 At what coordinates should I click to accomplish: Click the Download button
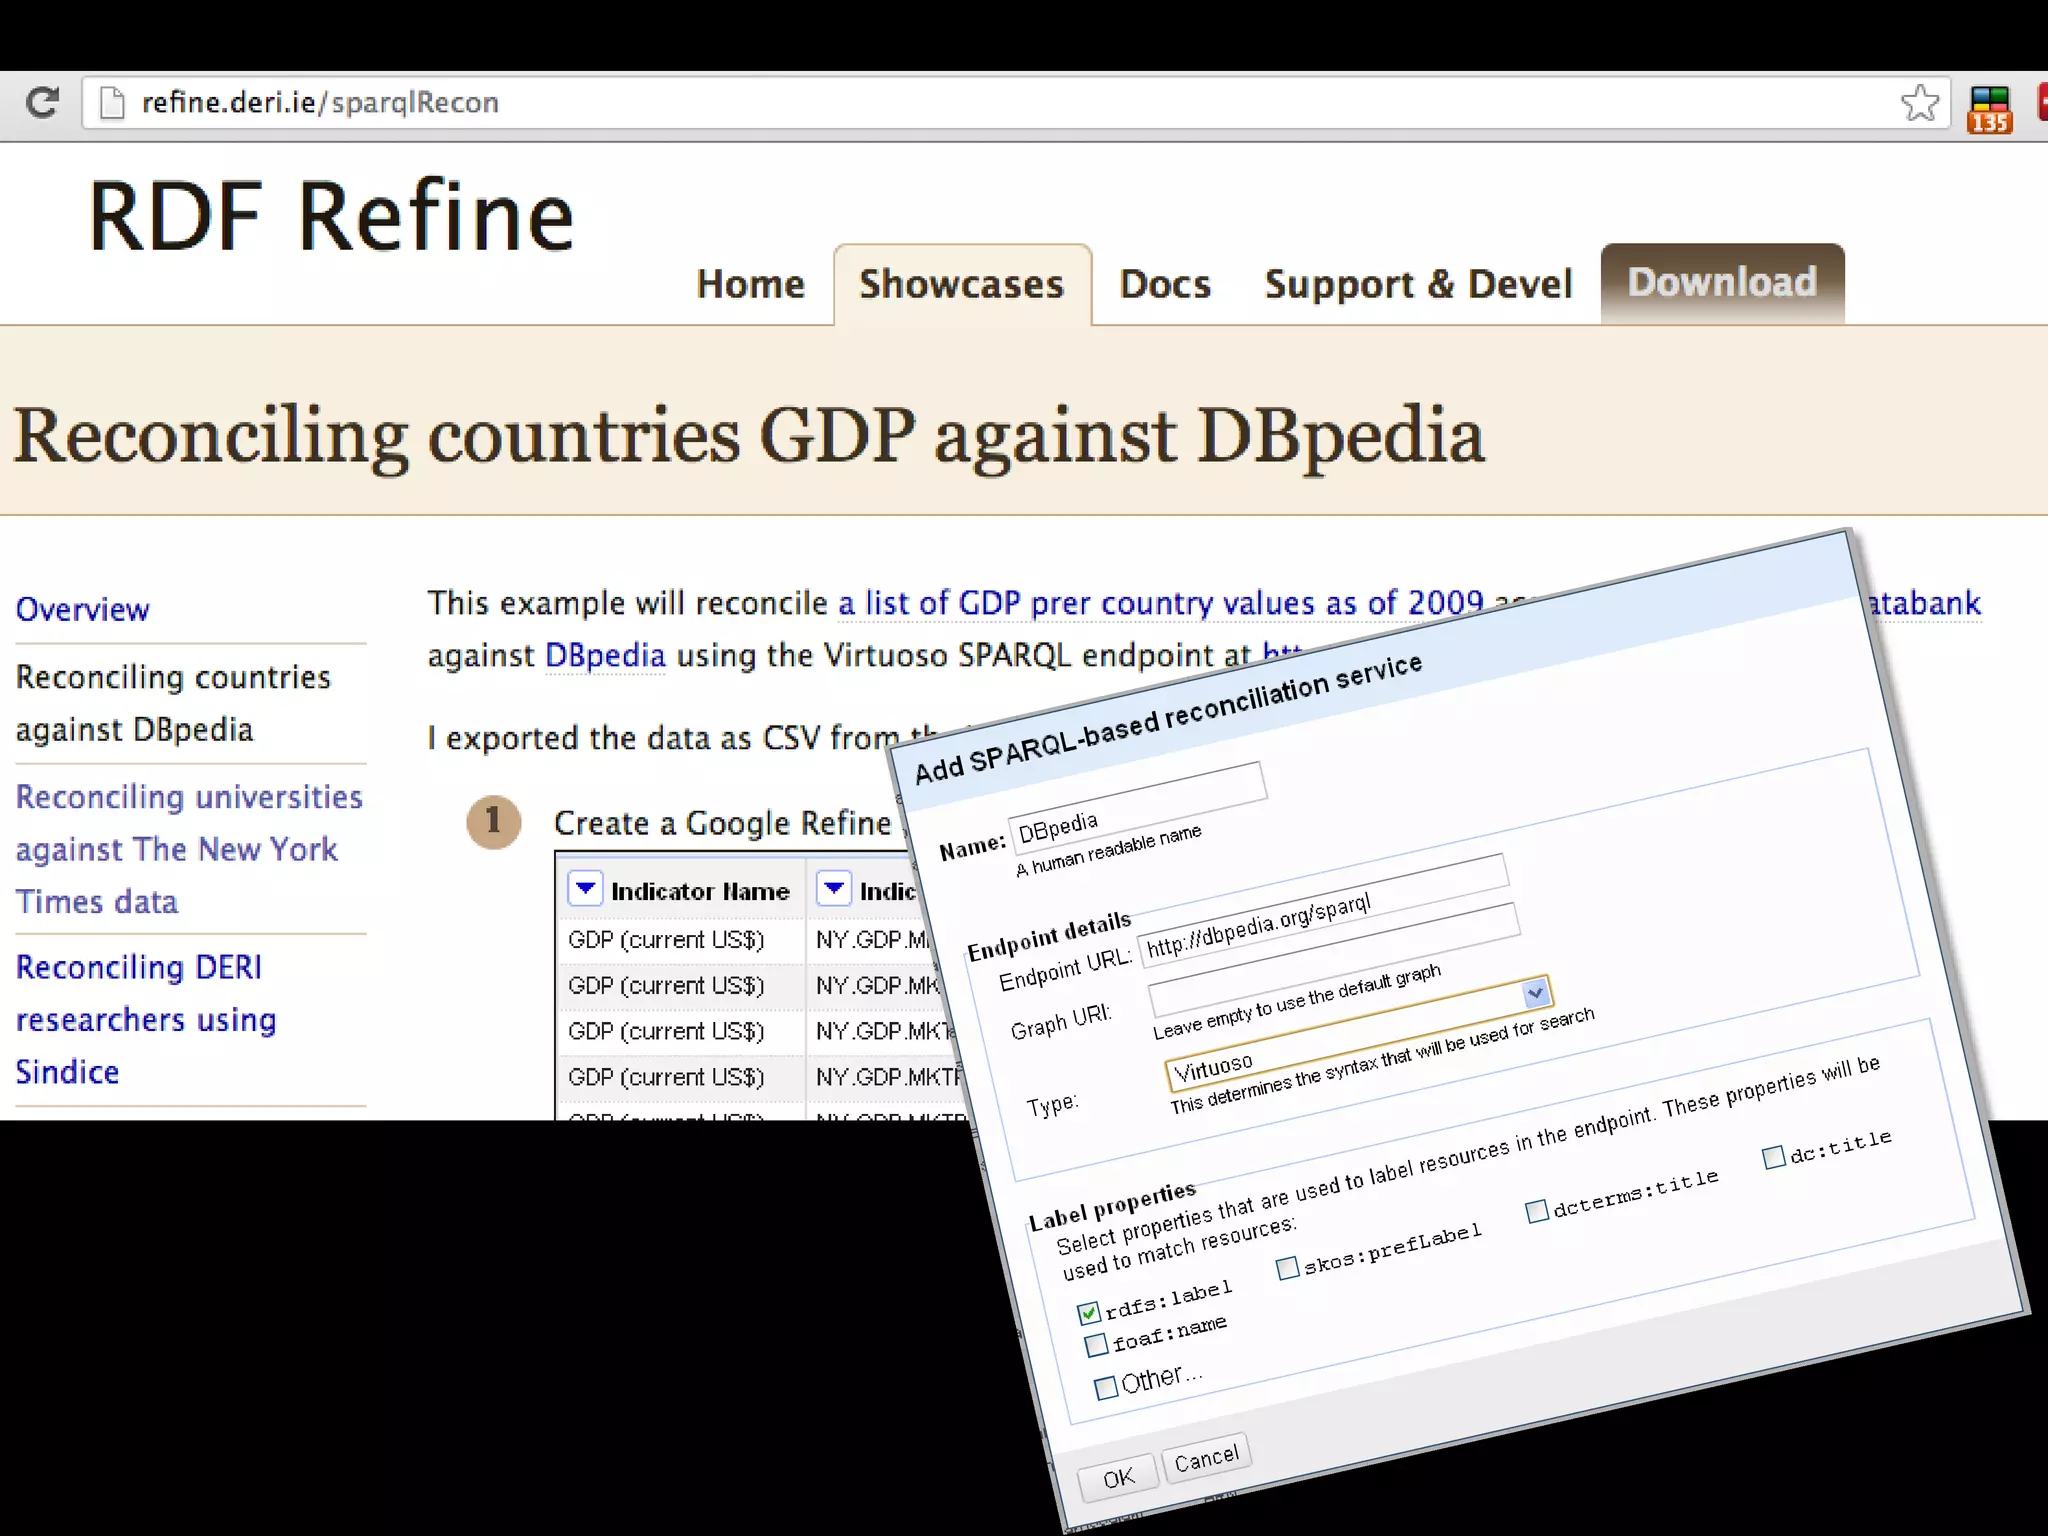(1721, 283)
